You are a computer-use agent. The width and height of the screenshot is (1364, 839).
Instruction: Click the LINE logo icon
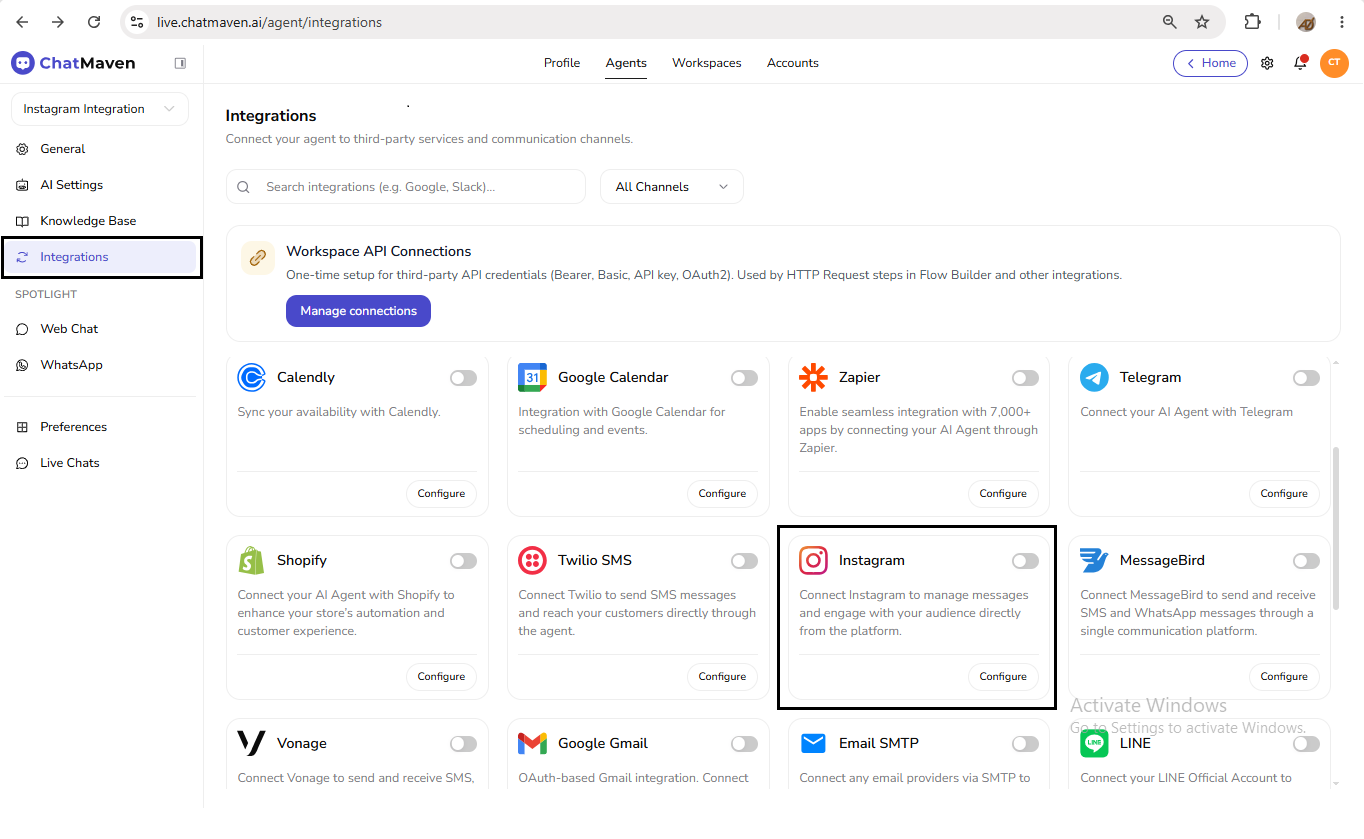point(1094,743)
